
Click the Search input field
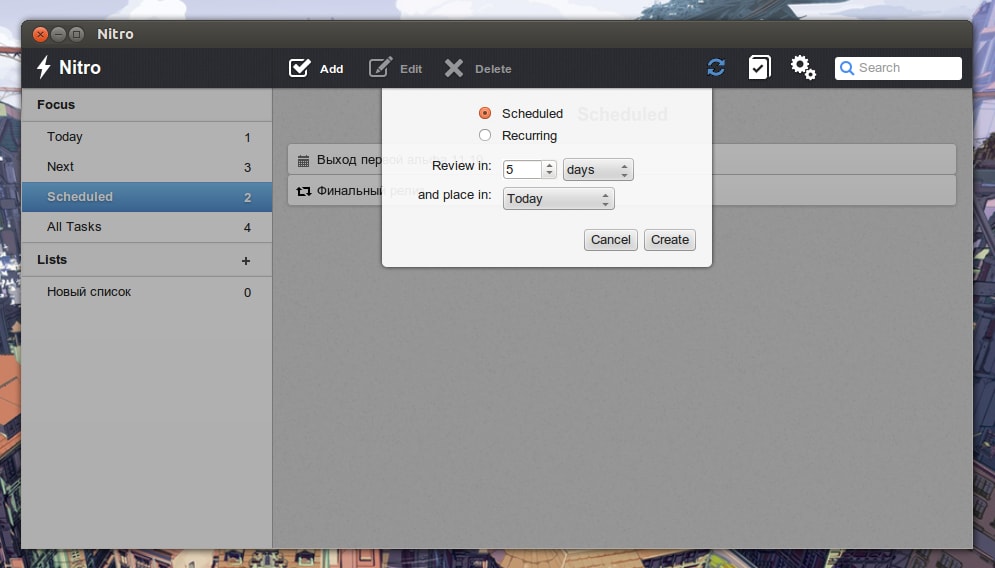pyautogui.click(x=898, y=68)
